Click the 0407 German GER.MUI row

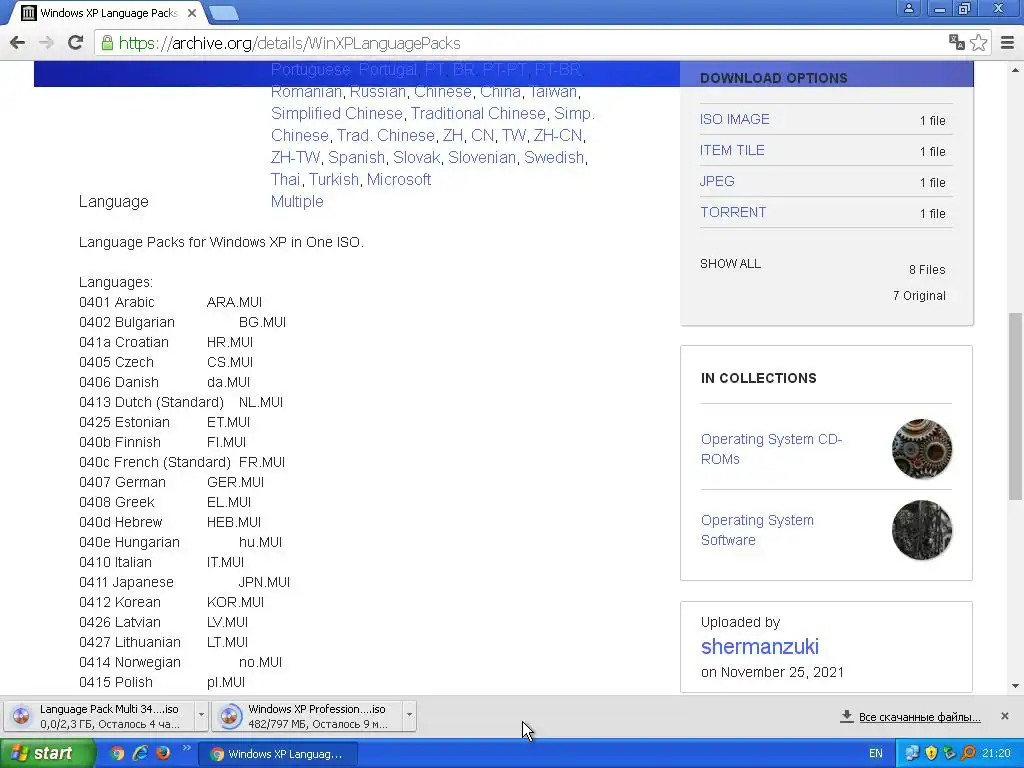point(172,483)
